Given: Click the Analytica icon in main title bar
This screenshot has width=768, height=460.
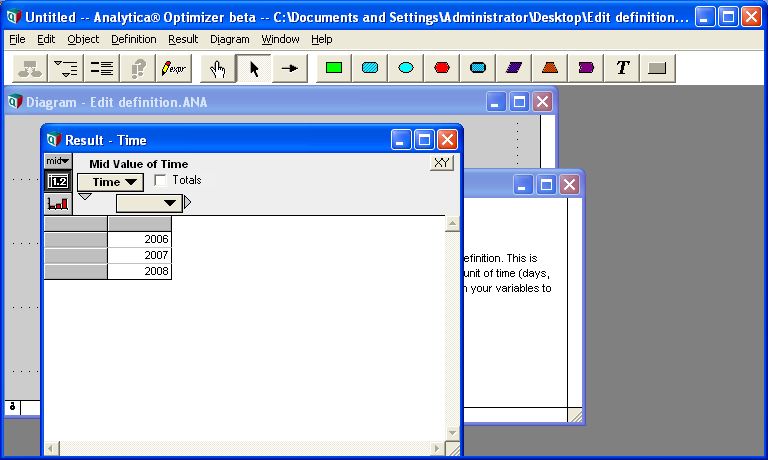Looking at the screenshot, I should (x=14, y=17).
